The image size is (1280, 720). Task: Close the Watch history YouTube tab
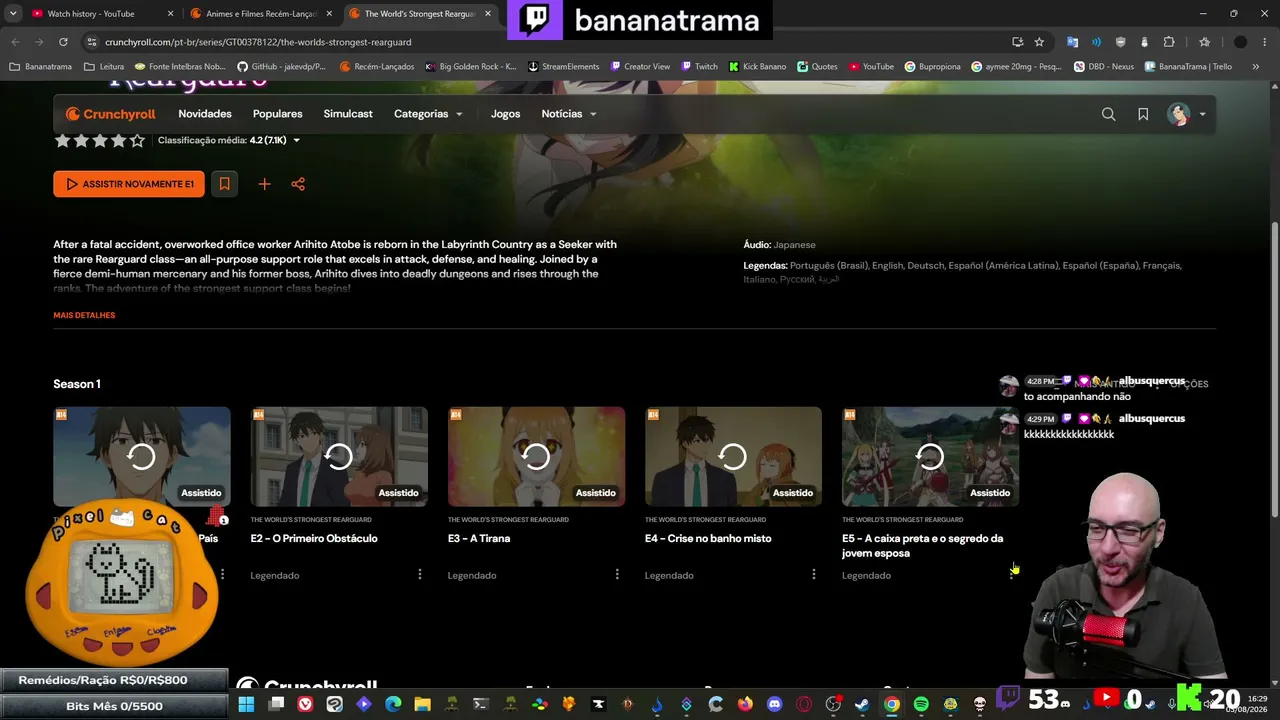pyautogui.click(x=170, y=14)
